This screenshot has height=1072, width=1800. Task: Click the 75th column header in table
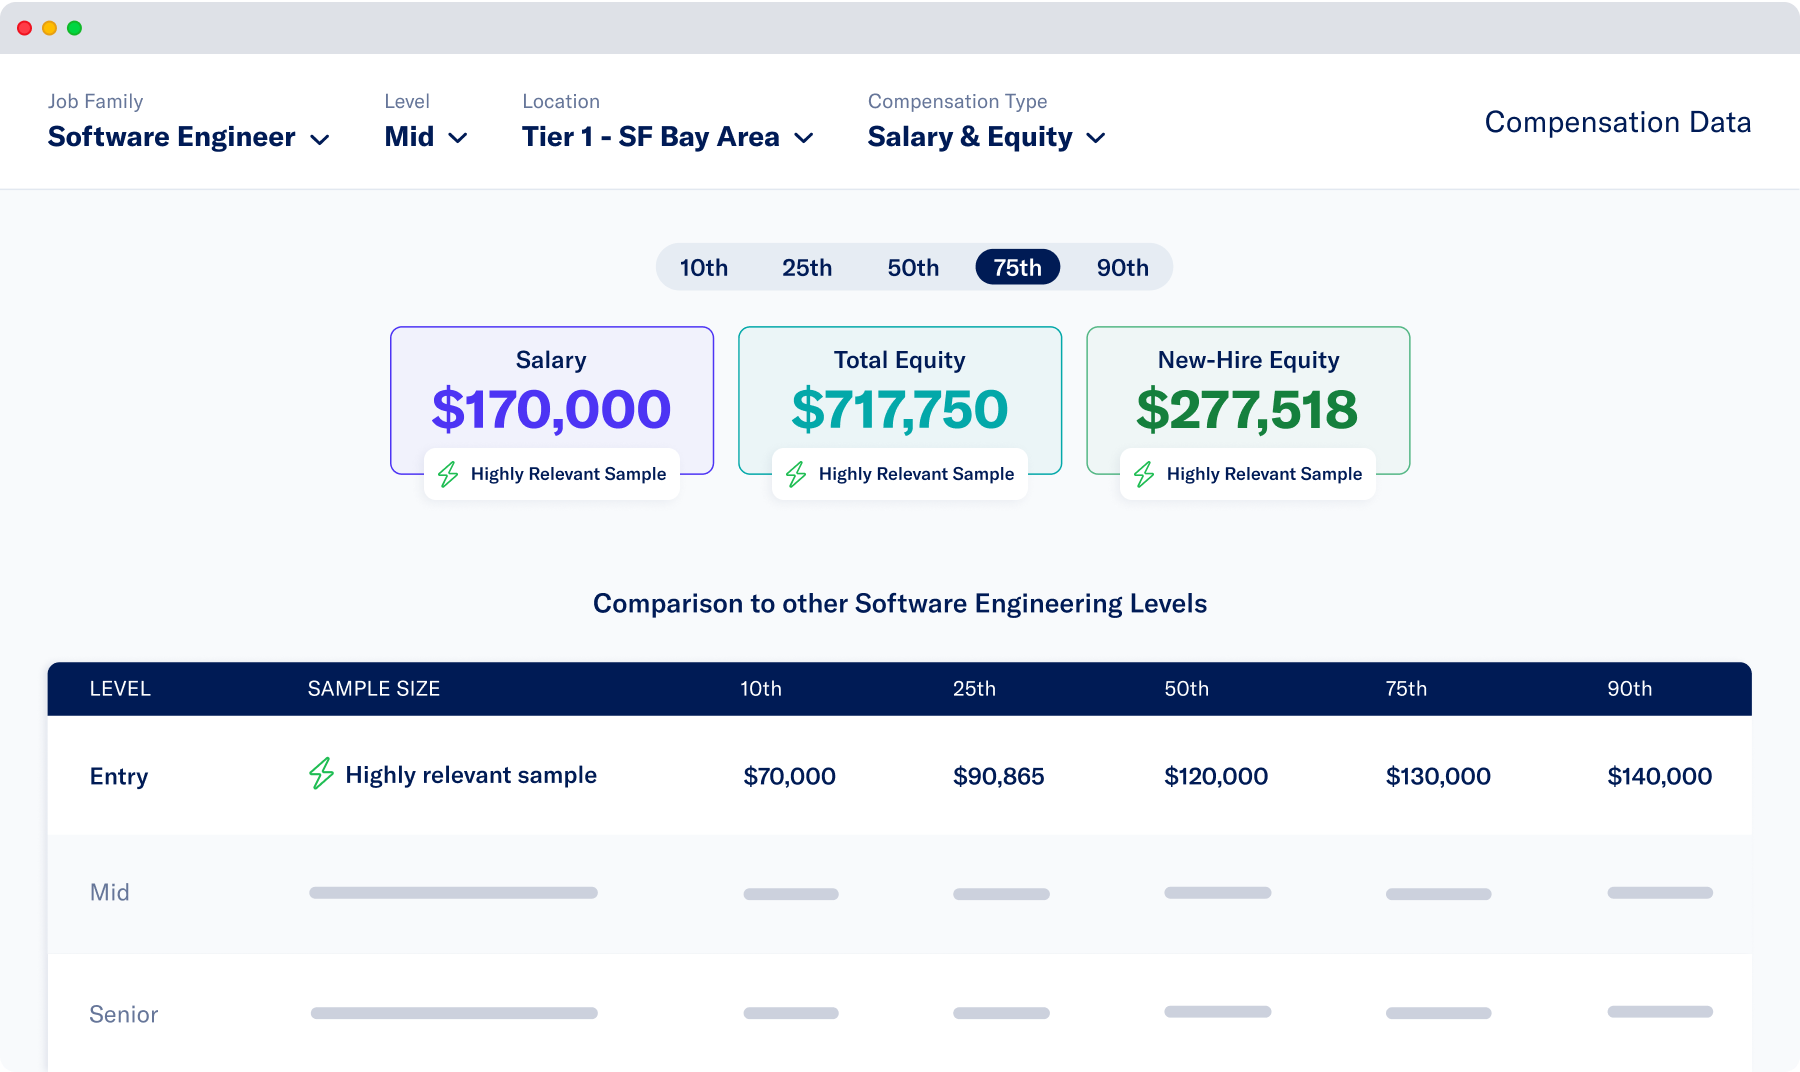click(x=1406, y=689)
